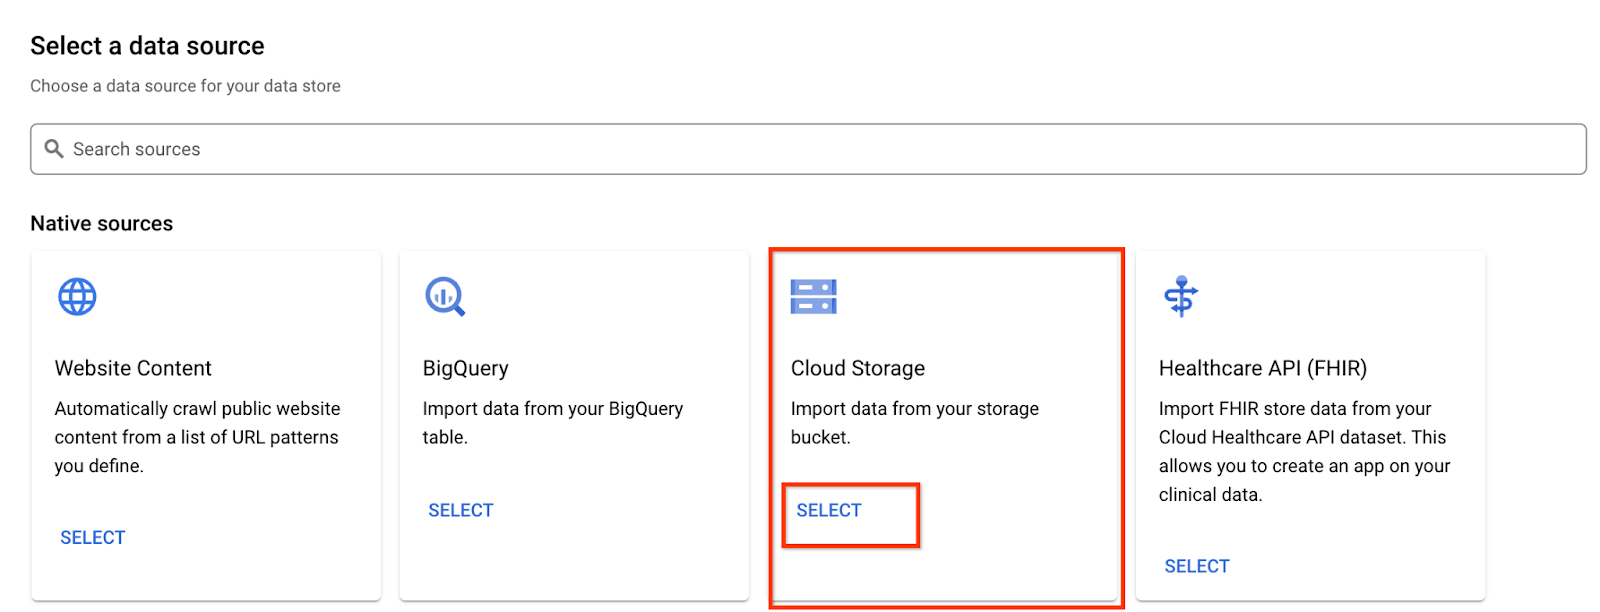Click the Website Content card title
The height and width of the screenshot is (612, 1600).
point(133,368)
